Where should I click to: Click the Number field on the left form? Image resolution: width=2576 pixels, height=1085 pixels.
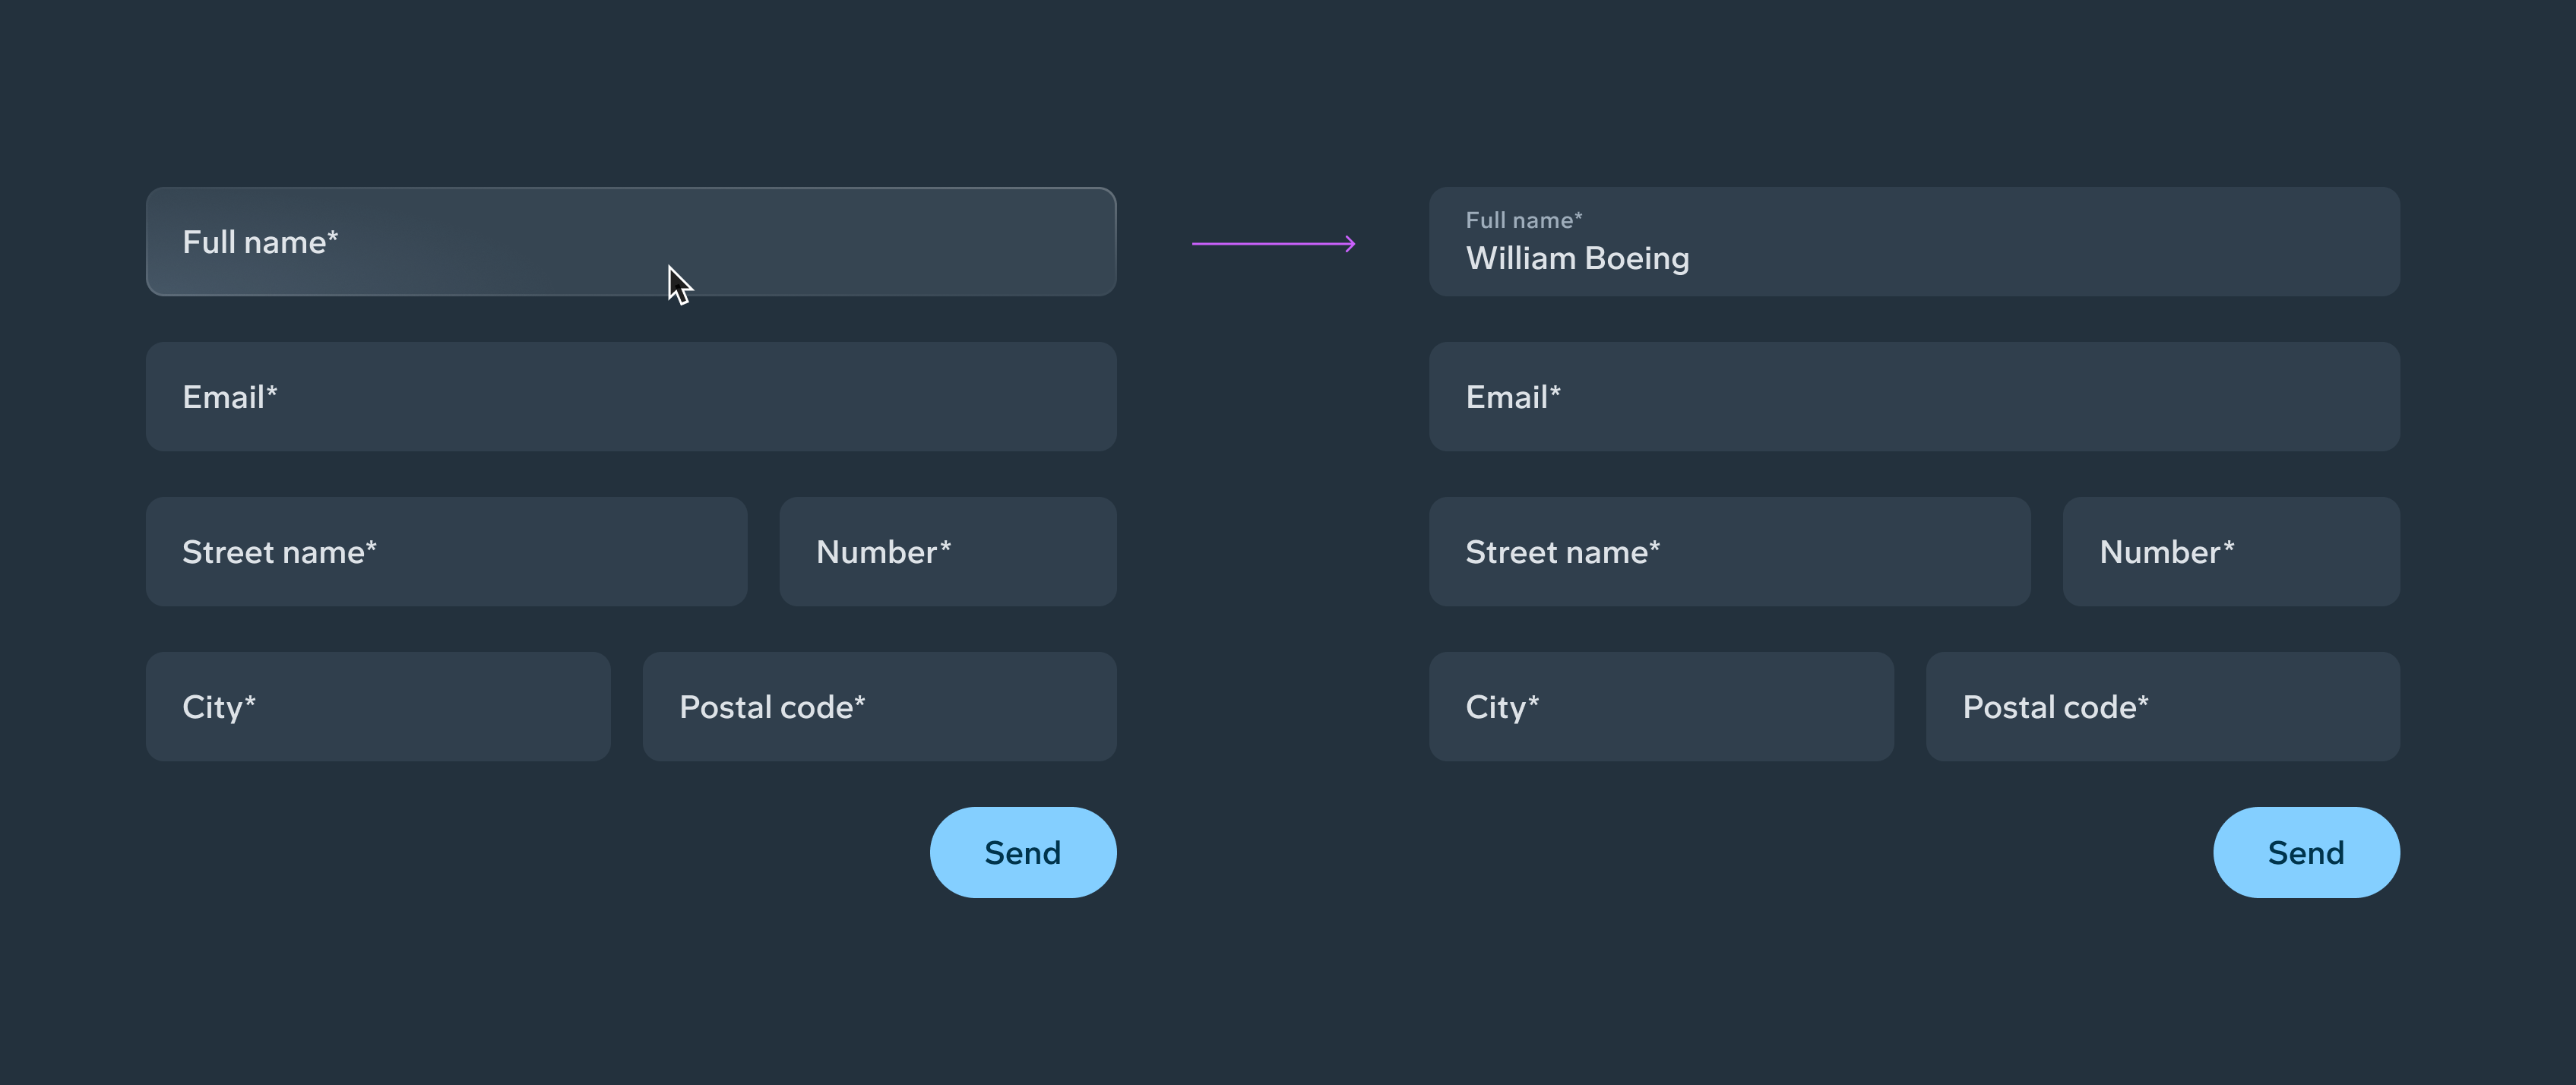(947, 551)
